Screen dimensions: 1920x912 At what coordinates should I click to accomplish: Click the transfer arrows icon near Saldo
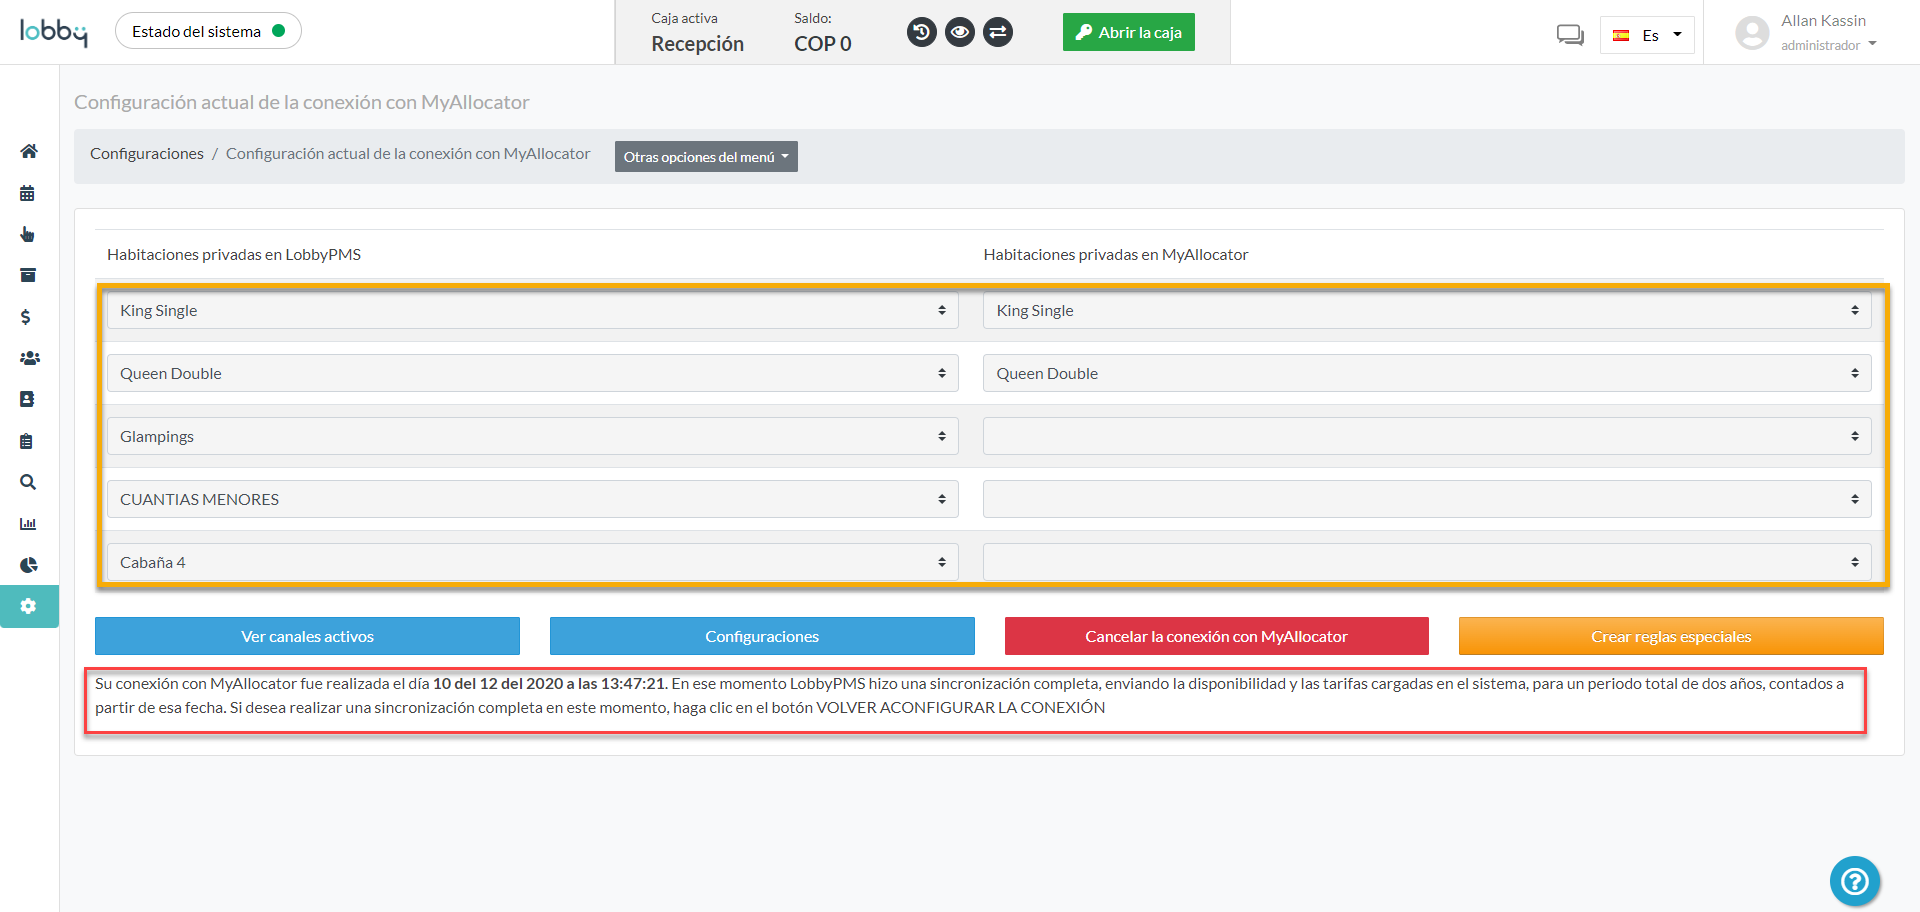click(x=998, y=32)
